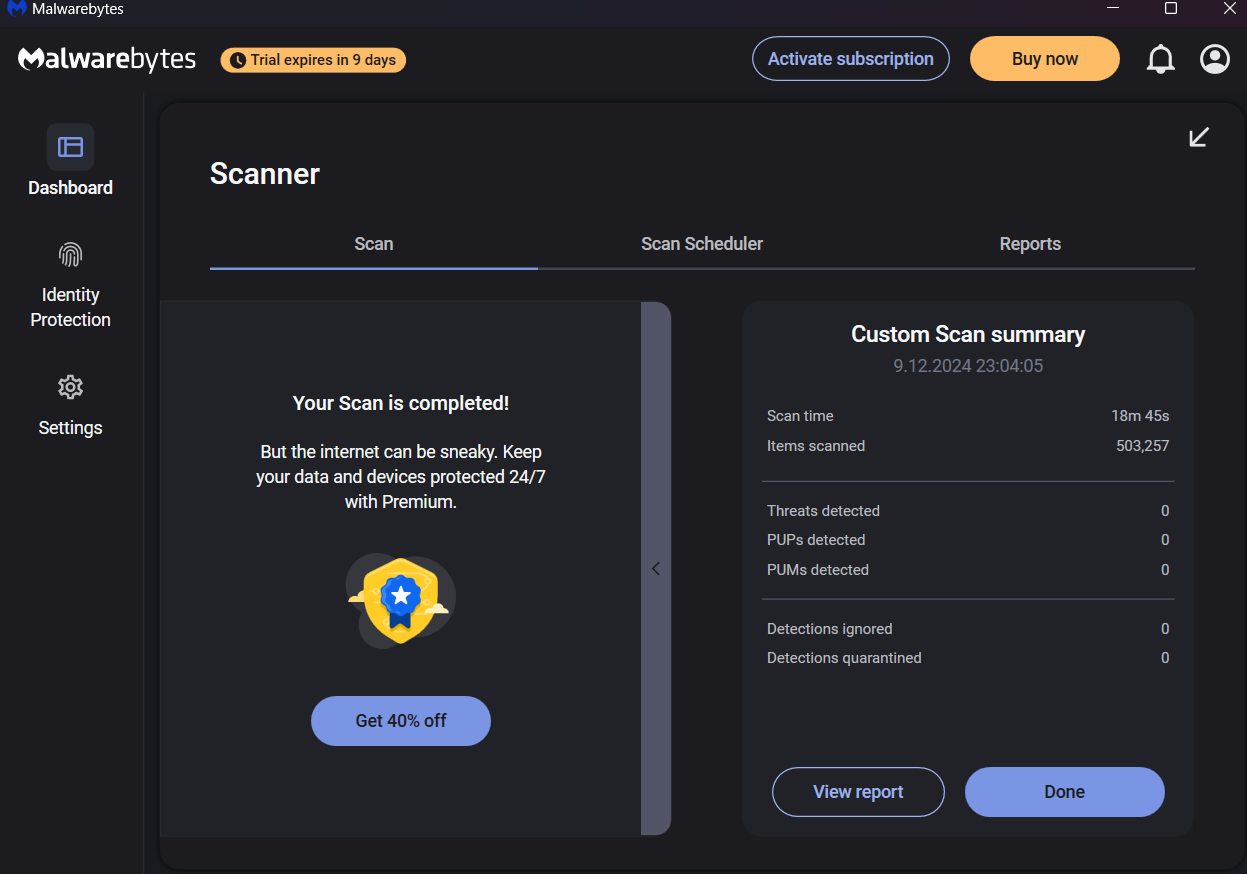Click the Items scanned label
The width and height of the screenshot is (1247, 874).
816,446
